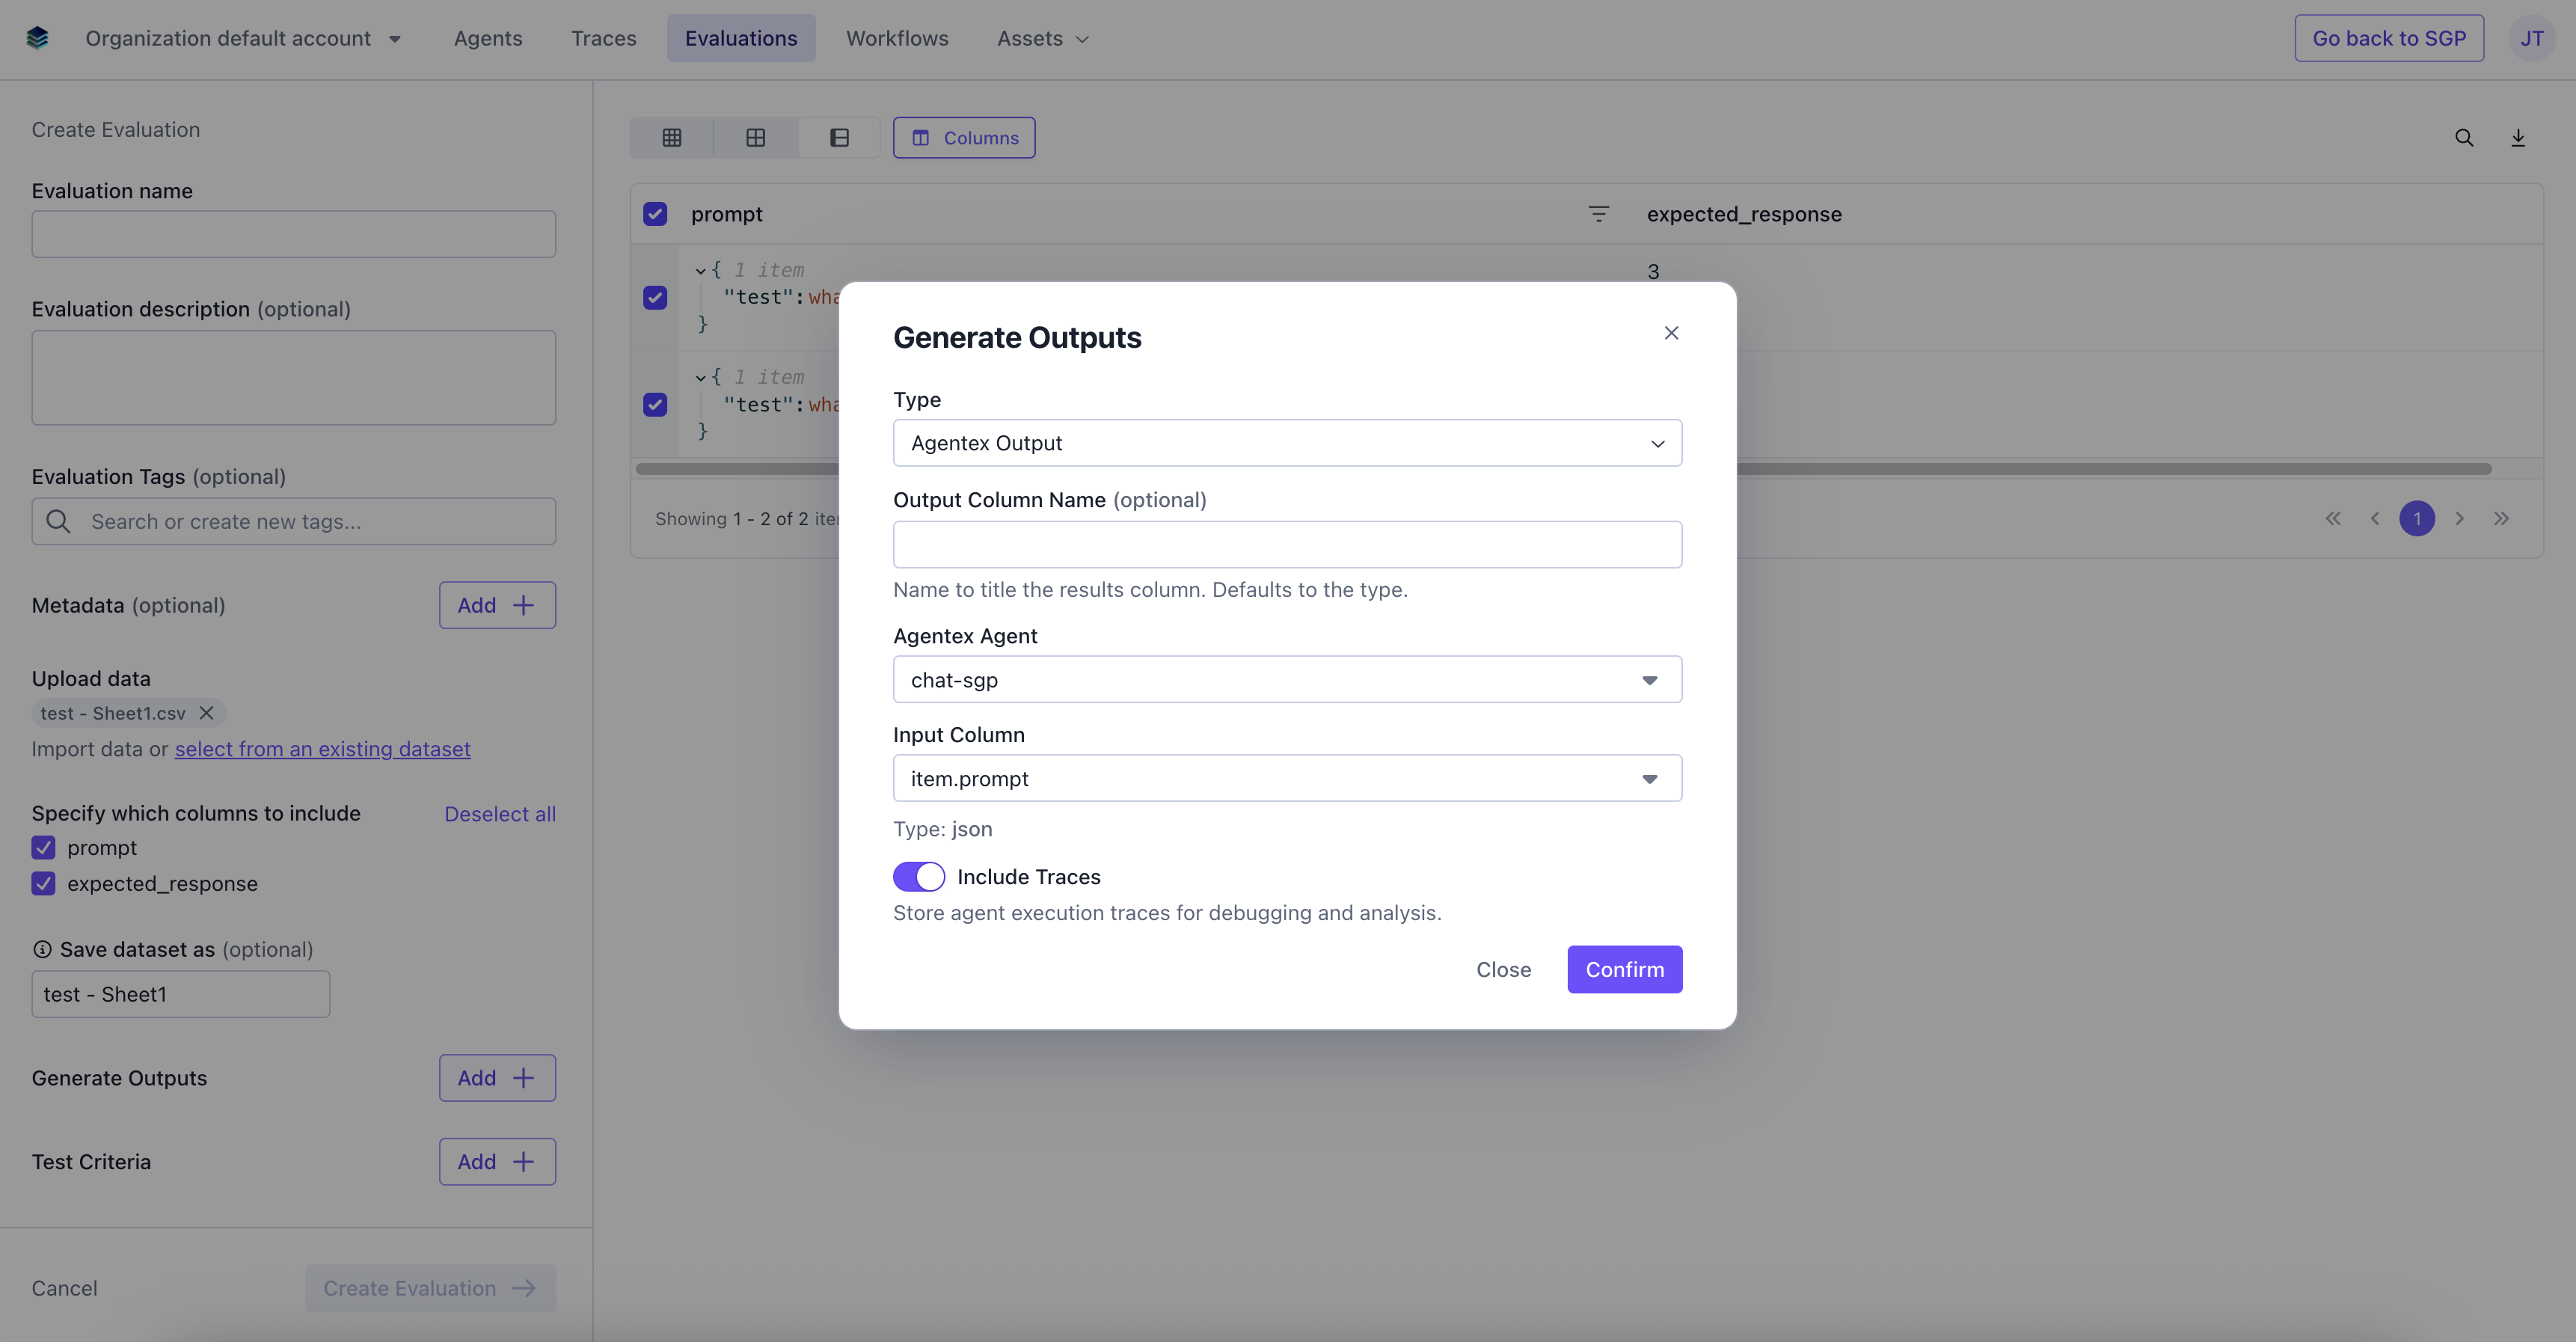Open the Type dropdown showing Agentex Output
Image resolution: width=2576 pixels, height=1342 pixels.
coord(1287,443)
